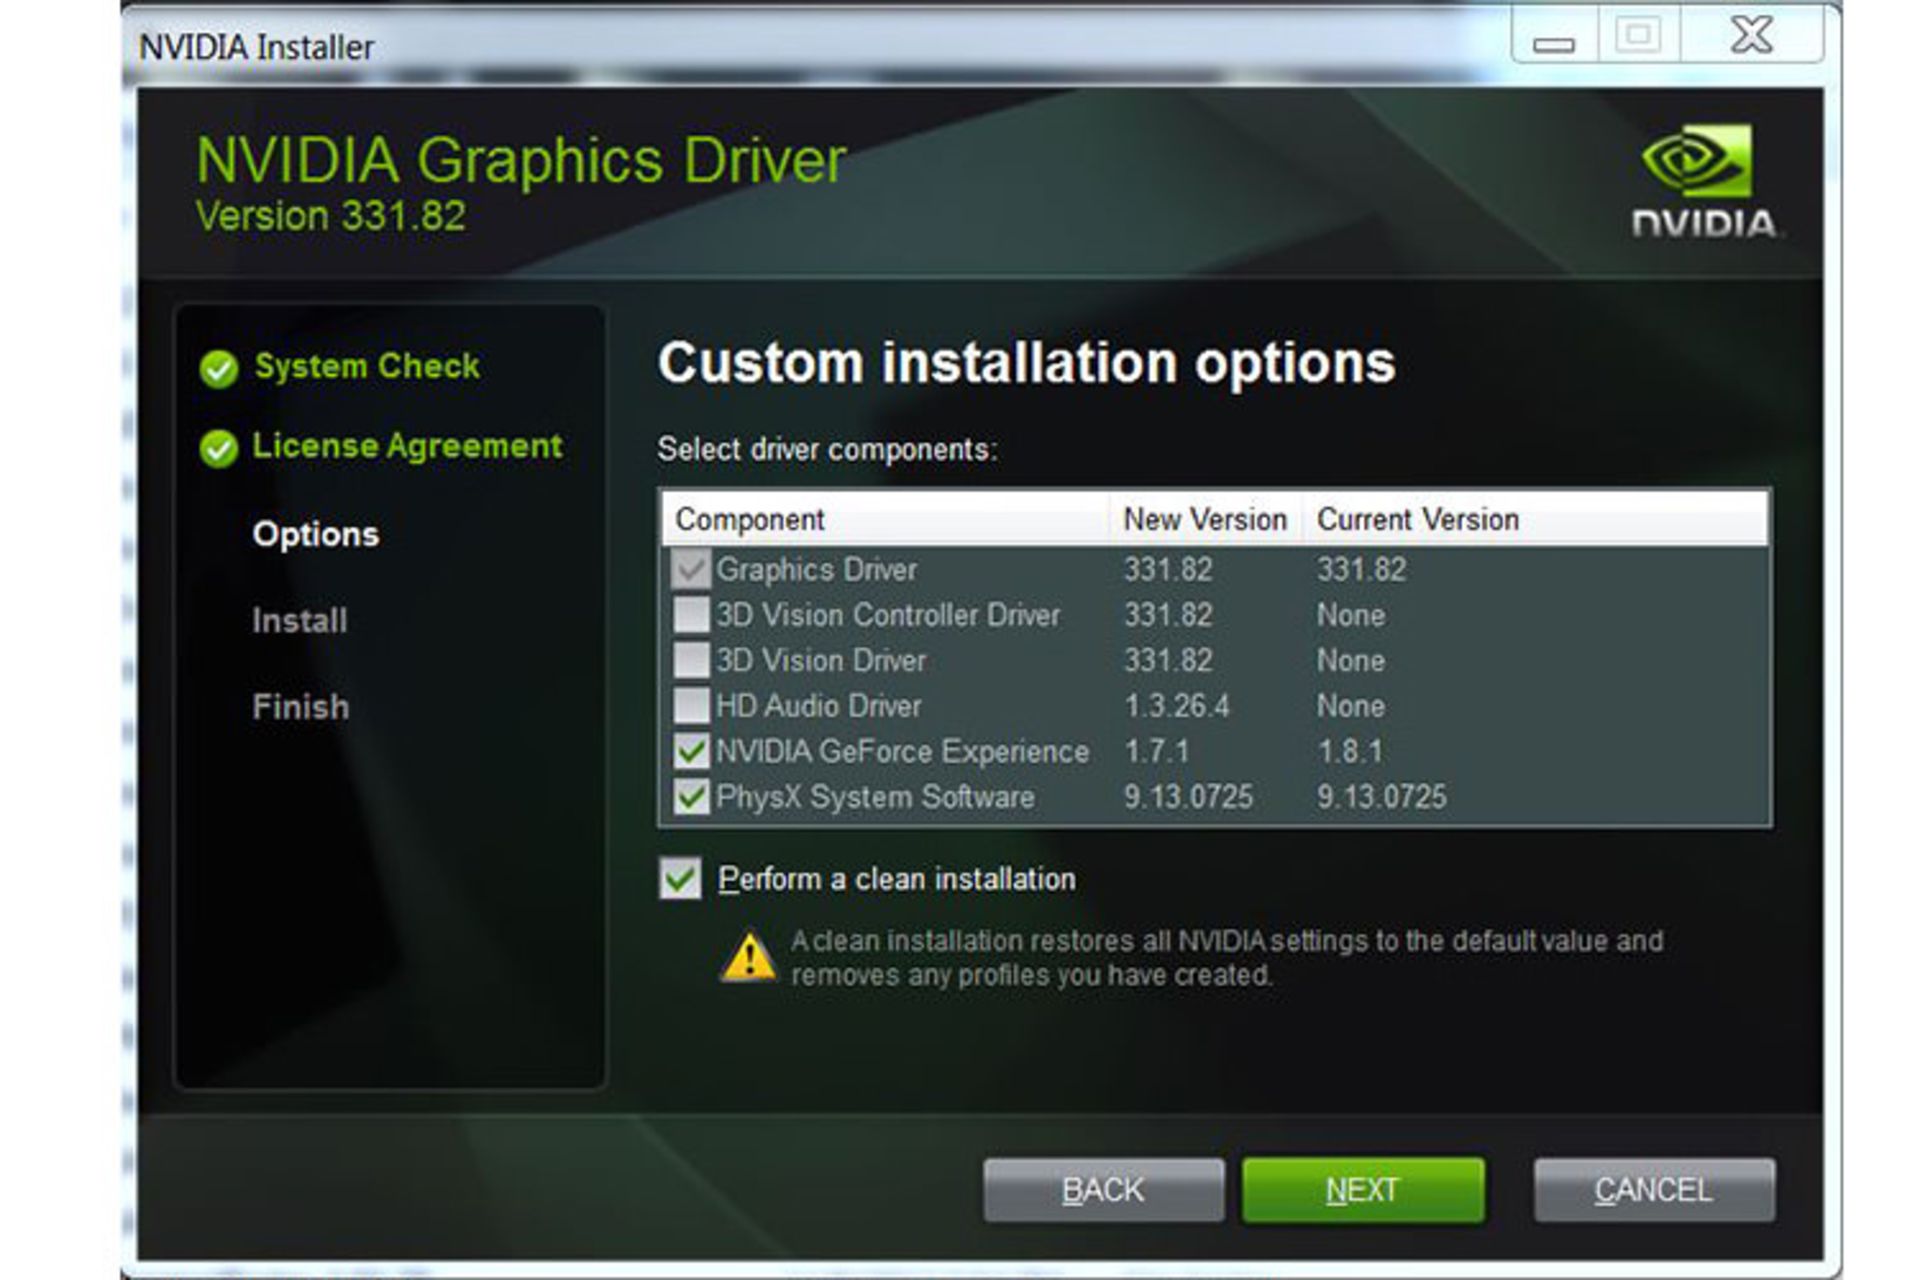Click the Component column header
The height and width of the screenshot is (1280, 1920).
pyautogui.click(x=886, y=519)
